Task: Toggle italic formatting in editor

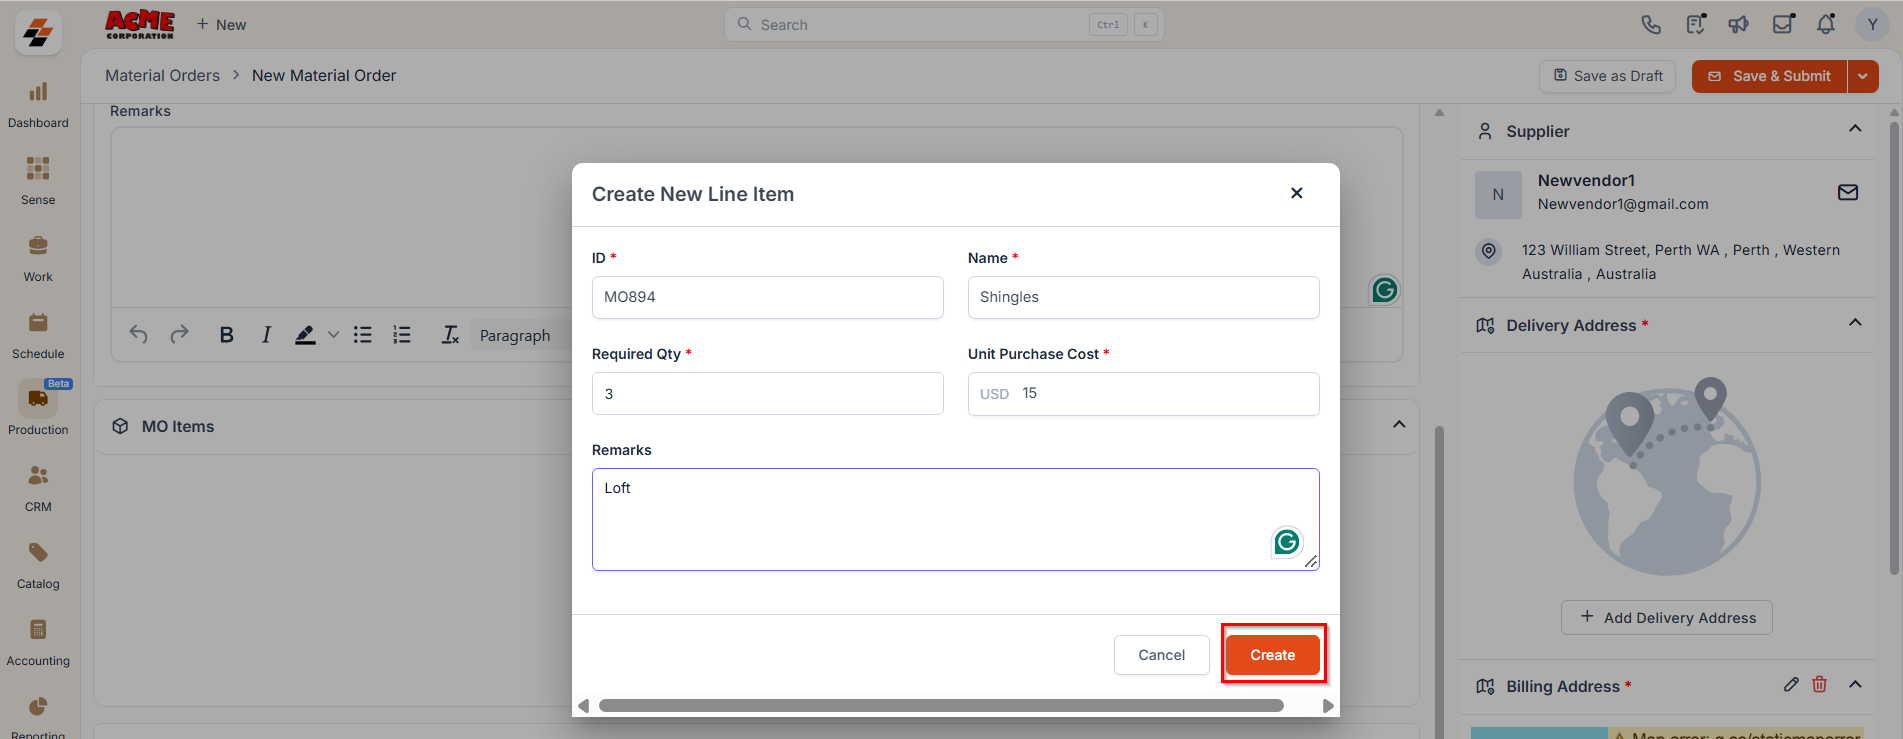Action: pos(266,335)
